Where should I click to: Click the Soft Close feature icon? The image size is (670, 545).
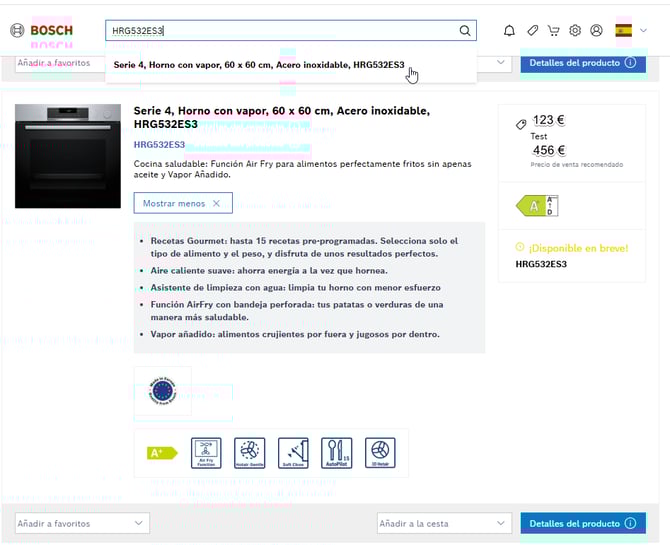pos(293,452)
